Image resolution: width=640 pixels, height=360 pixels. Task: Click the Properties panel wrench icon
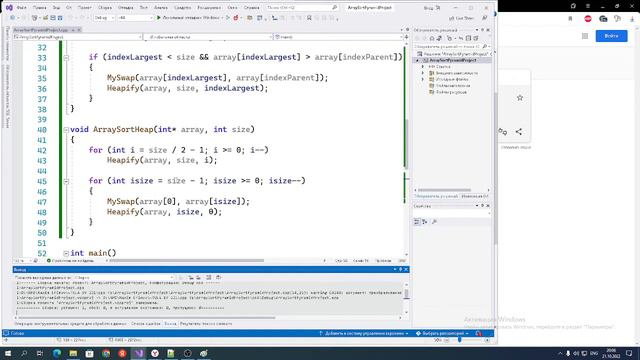(434, 222)
